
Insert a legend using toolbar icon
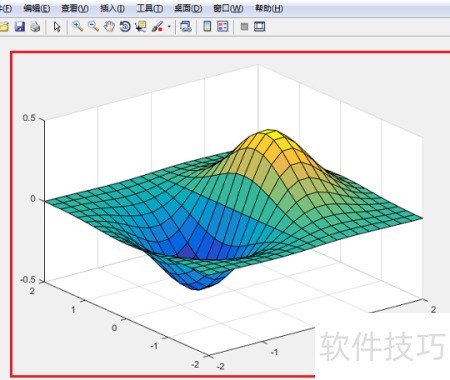[x=223, y=26]
